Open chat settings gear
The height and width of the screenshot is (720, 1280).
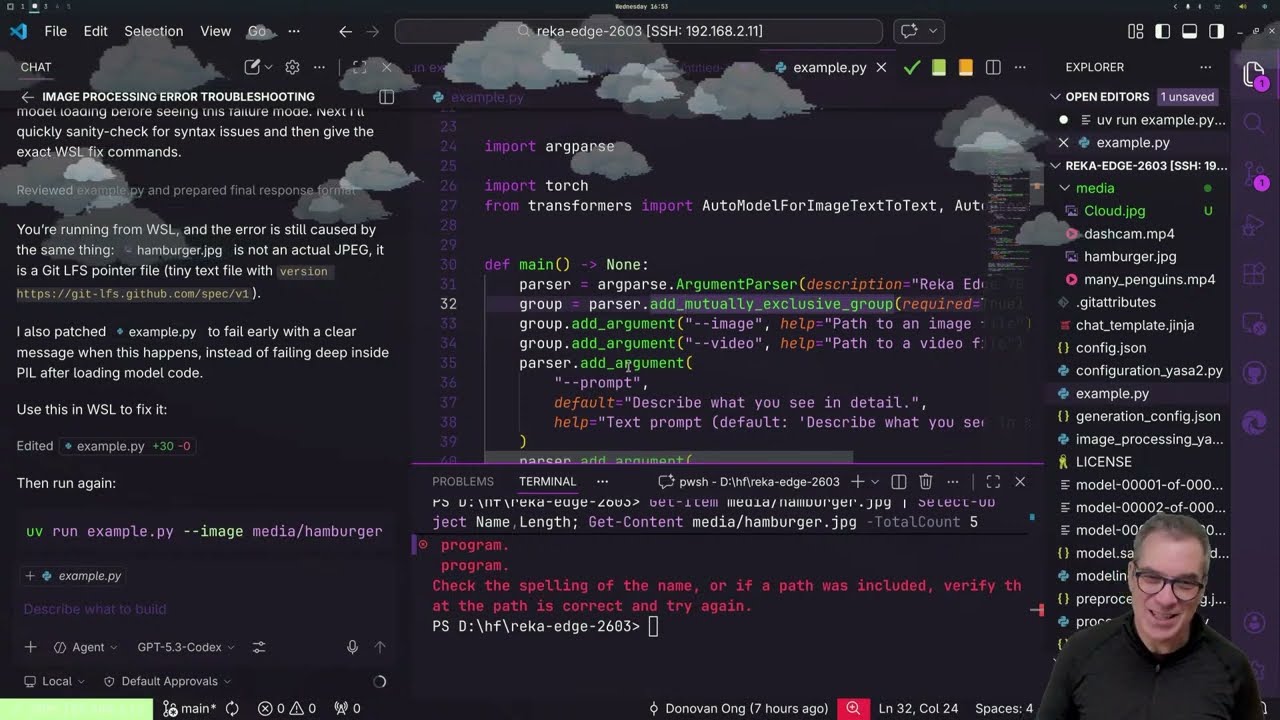(x=292, y=67)
